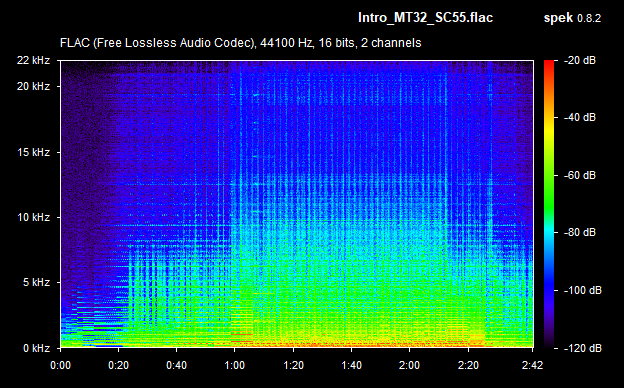Click the Intro_MT32_SC55.flac file name title
Viewport: 624px width, 388px height.
(x=425, y=18)
